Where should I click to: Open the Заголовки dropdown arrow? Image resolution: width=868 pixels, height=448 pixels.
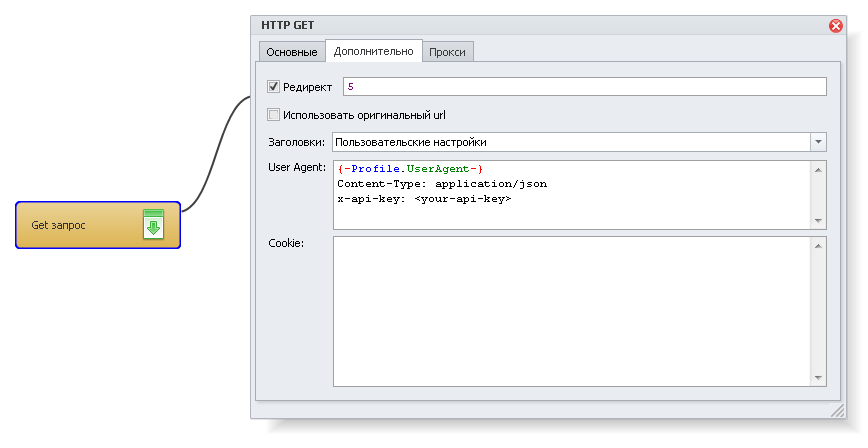(x=818, y=142)
